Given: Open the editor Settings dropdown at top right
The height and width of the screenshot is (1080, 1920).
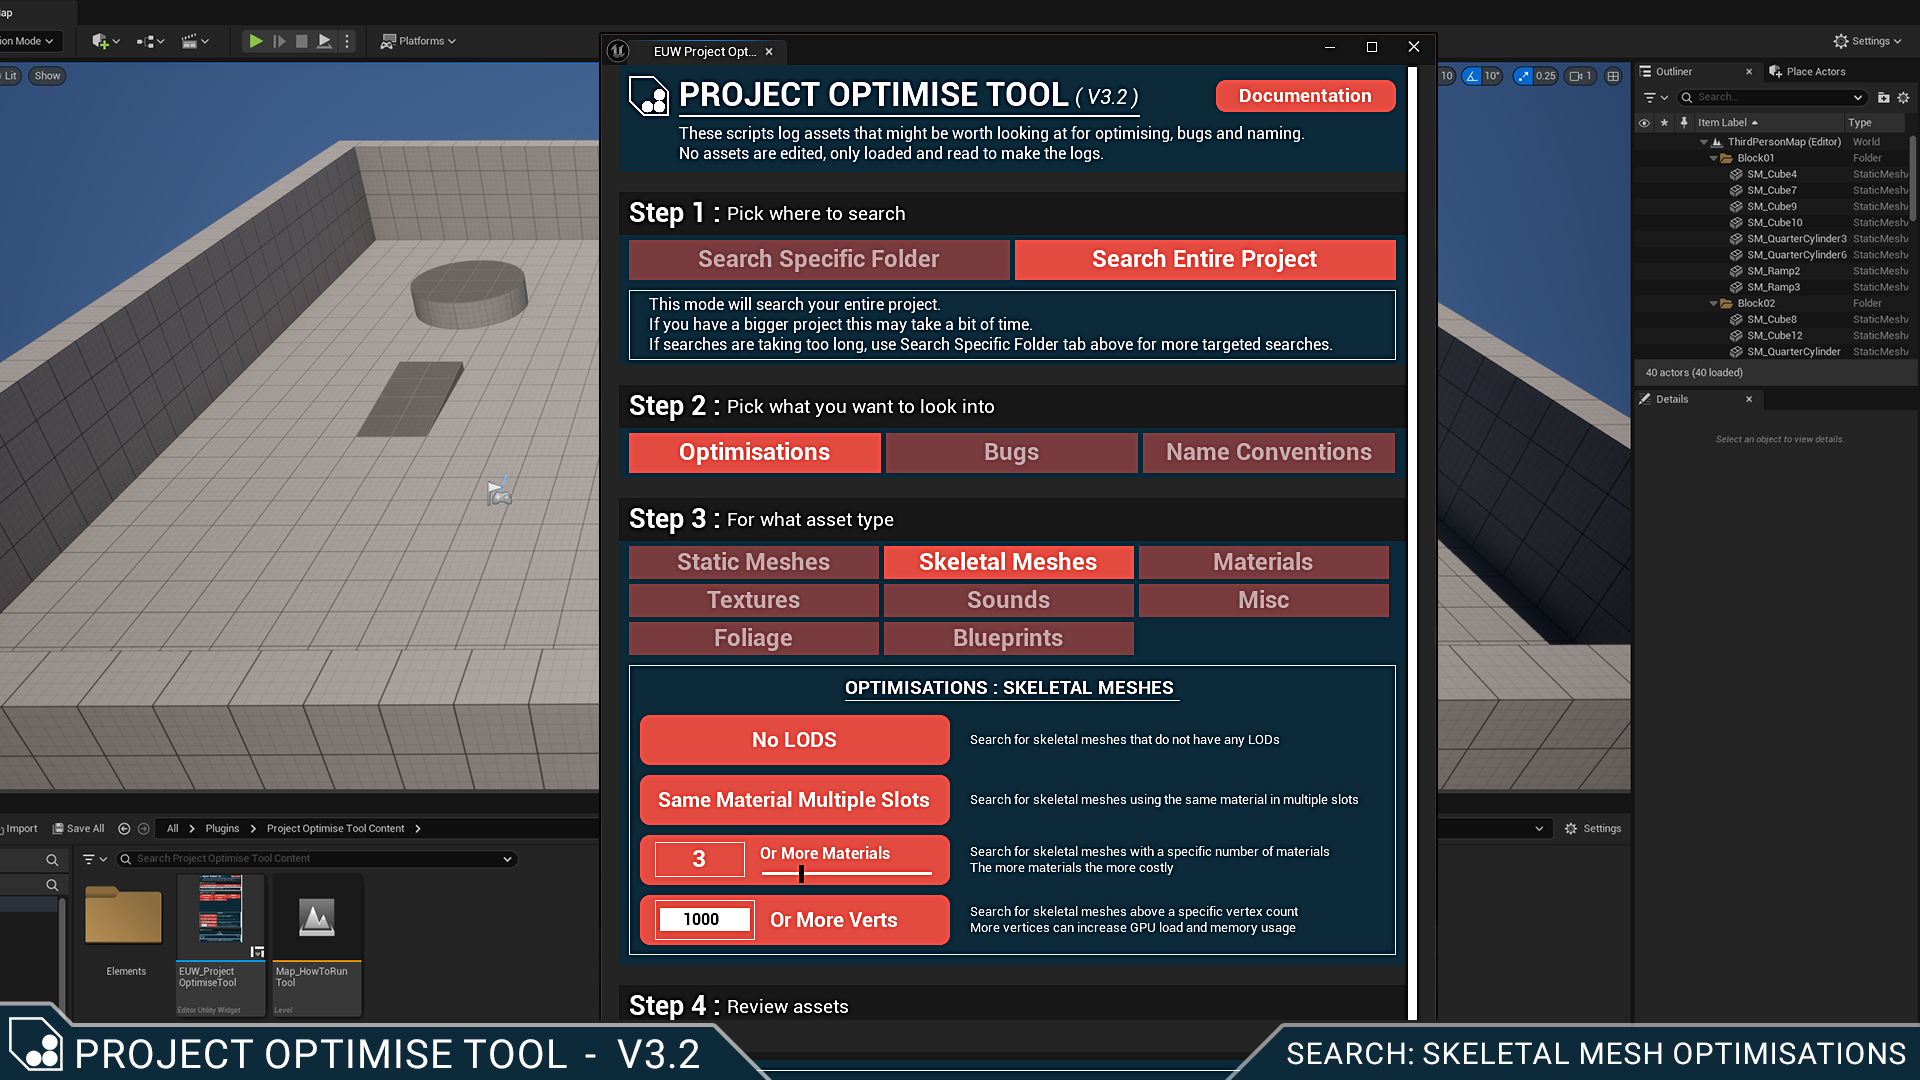Looking at the screenshot, I should pos(1867,41).
